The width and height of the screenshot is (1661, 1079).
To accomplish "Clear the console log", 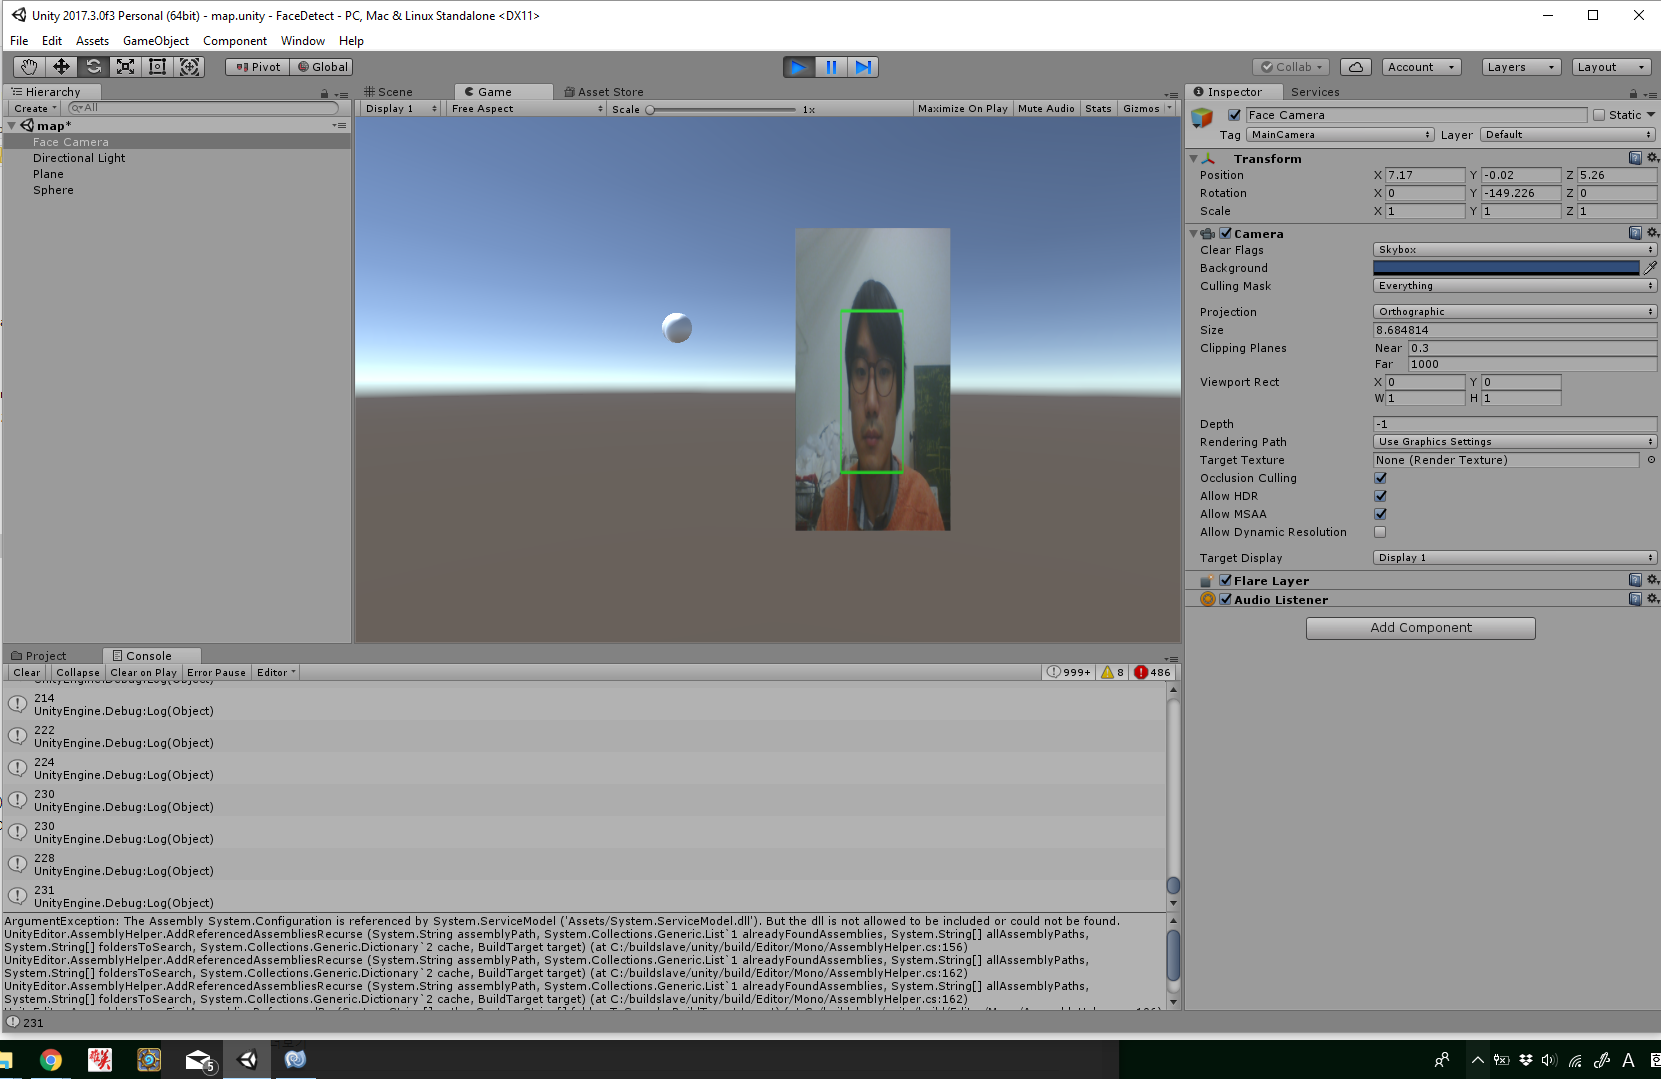I will pyautogui.click(x=27, y=672).
